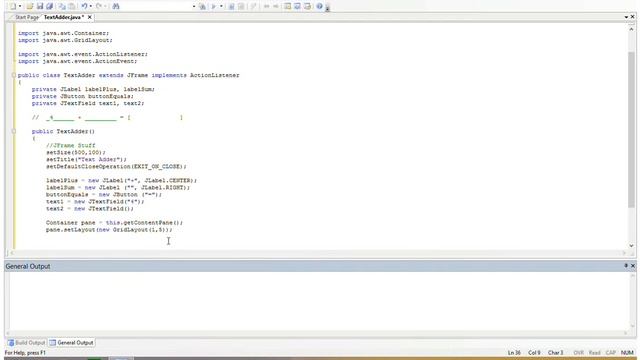Collapse the TextAdder() constructor fold marker

pyautogui.click(x=13, y=131)
